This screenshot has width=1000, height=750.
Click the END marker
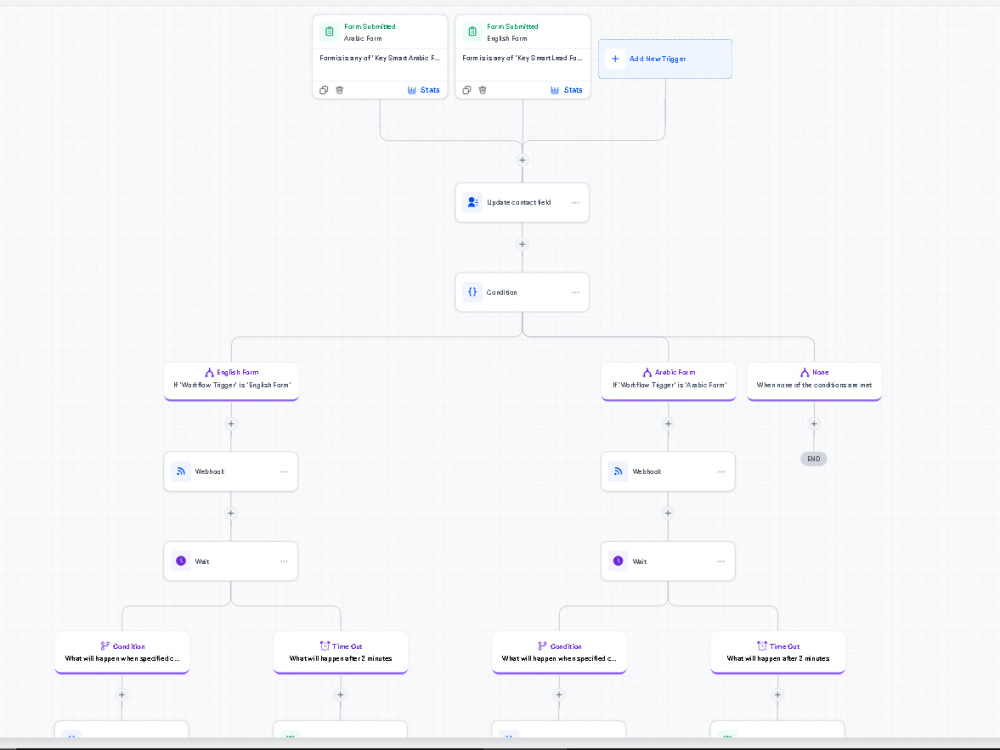point(814,459)
